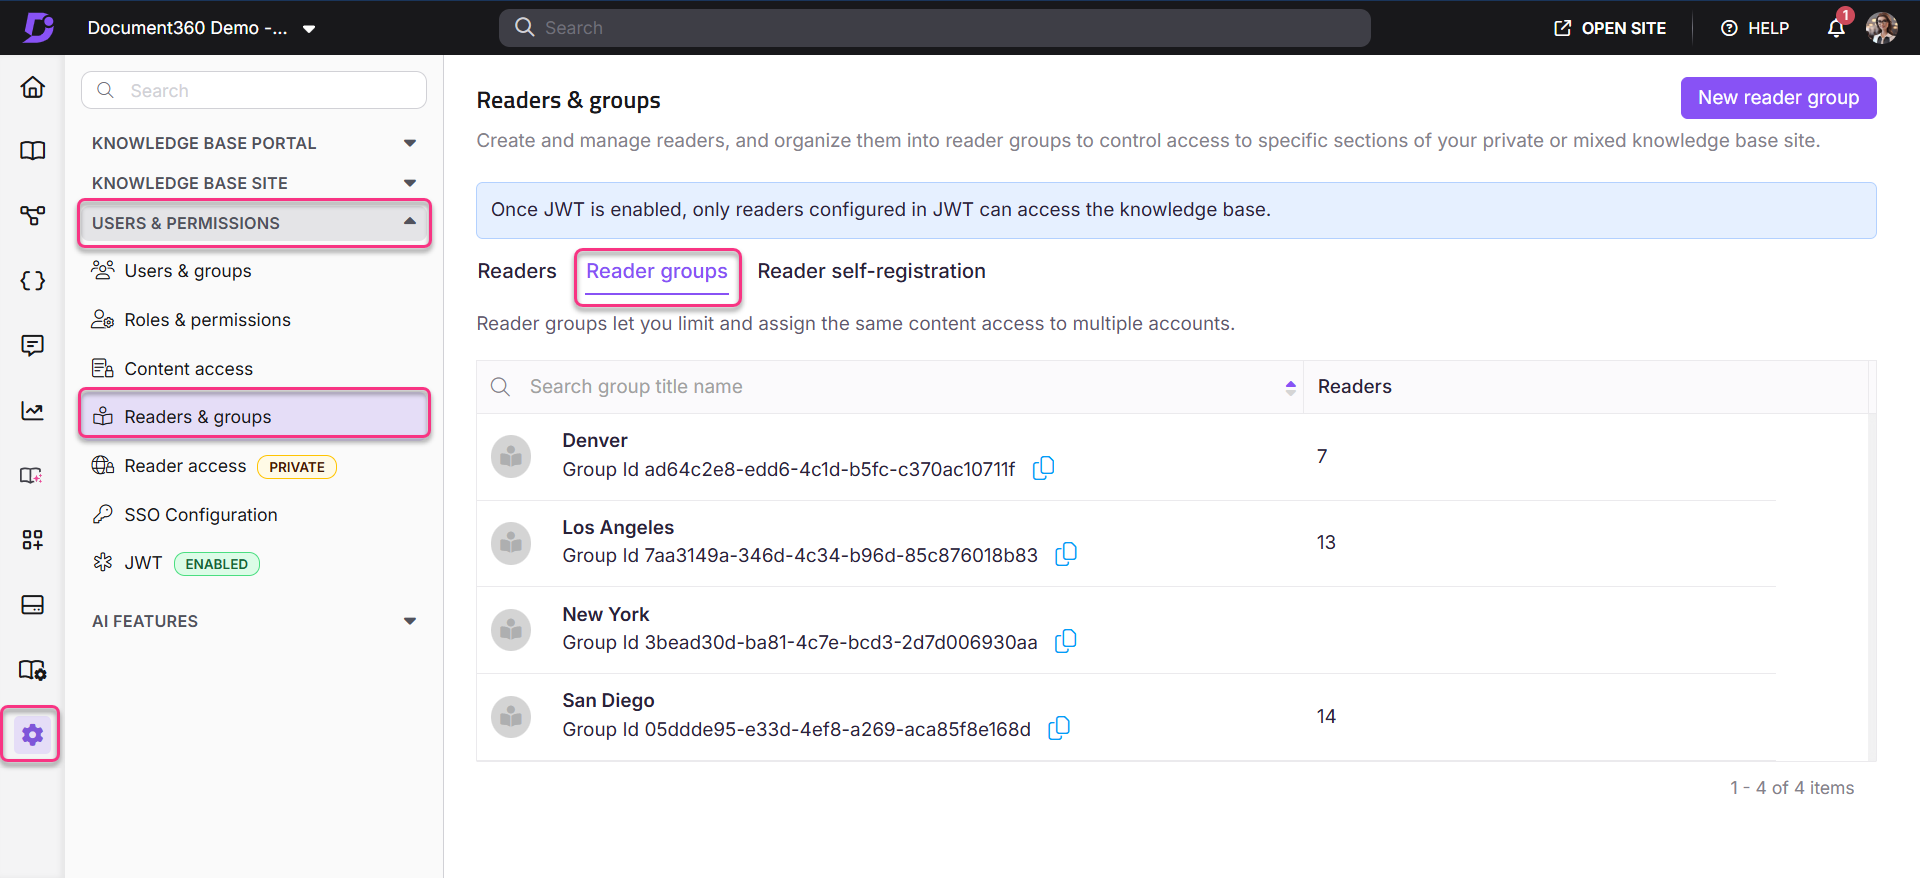Click the Search group title name field

point(880,387)
